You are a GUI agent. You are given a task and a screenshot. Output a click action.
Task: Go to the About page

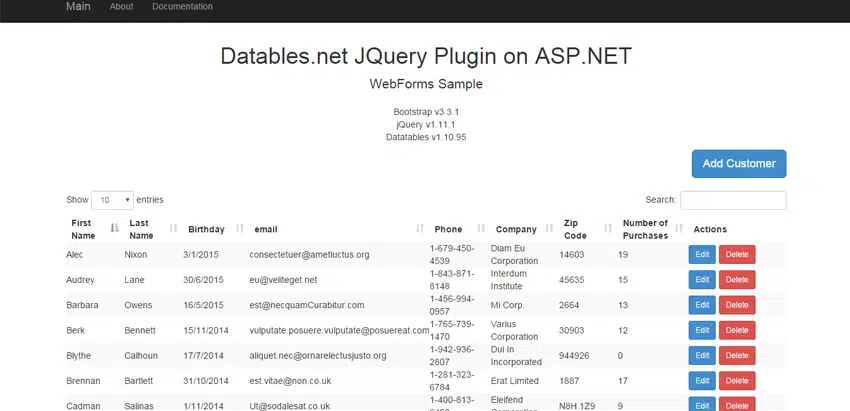click(x=121, y=7)
